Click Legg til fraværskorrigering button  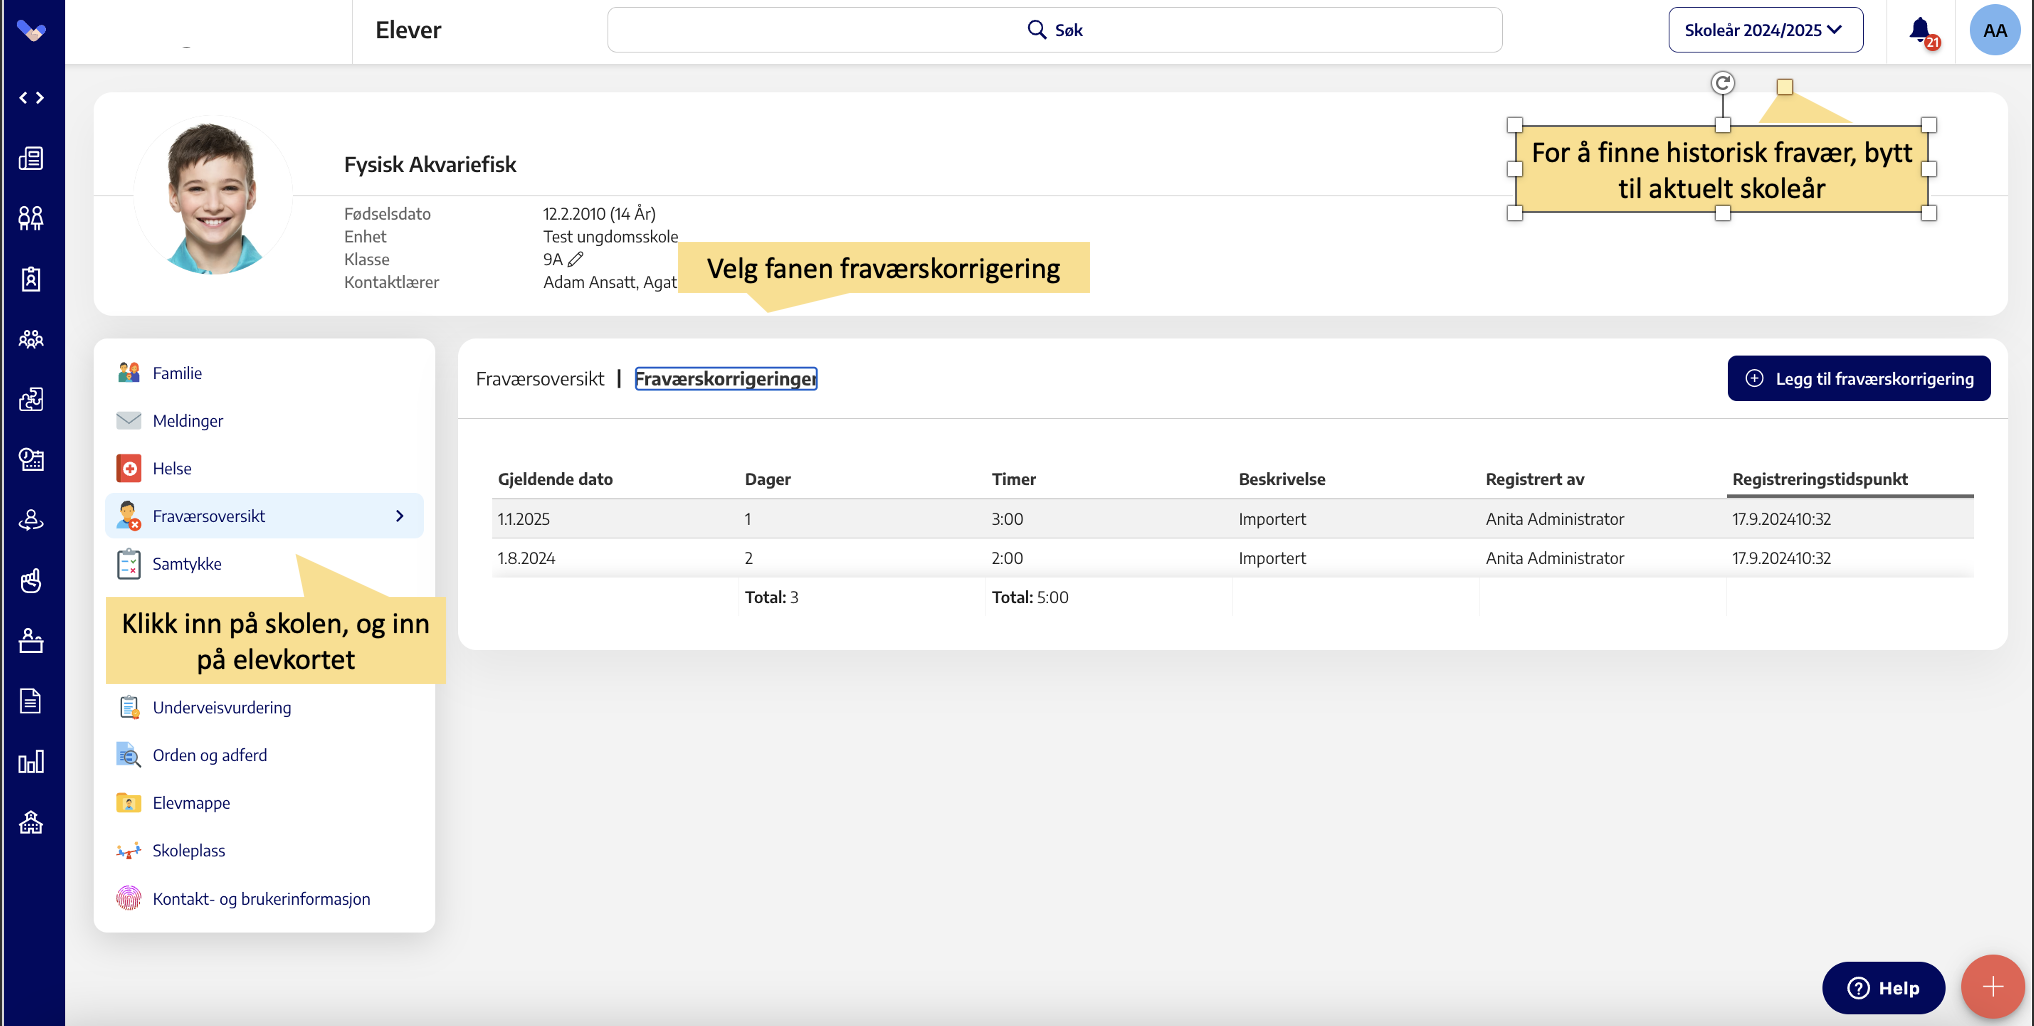point(1858,379)
